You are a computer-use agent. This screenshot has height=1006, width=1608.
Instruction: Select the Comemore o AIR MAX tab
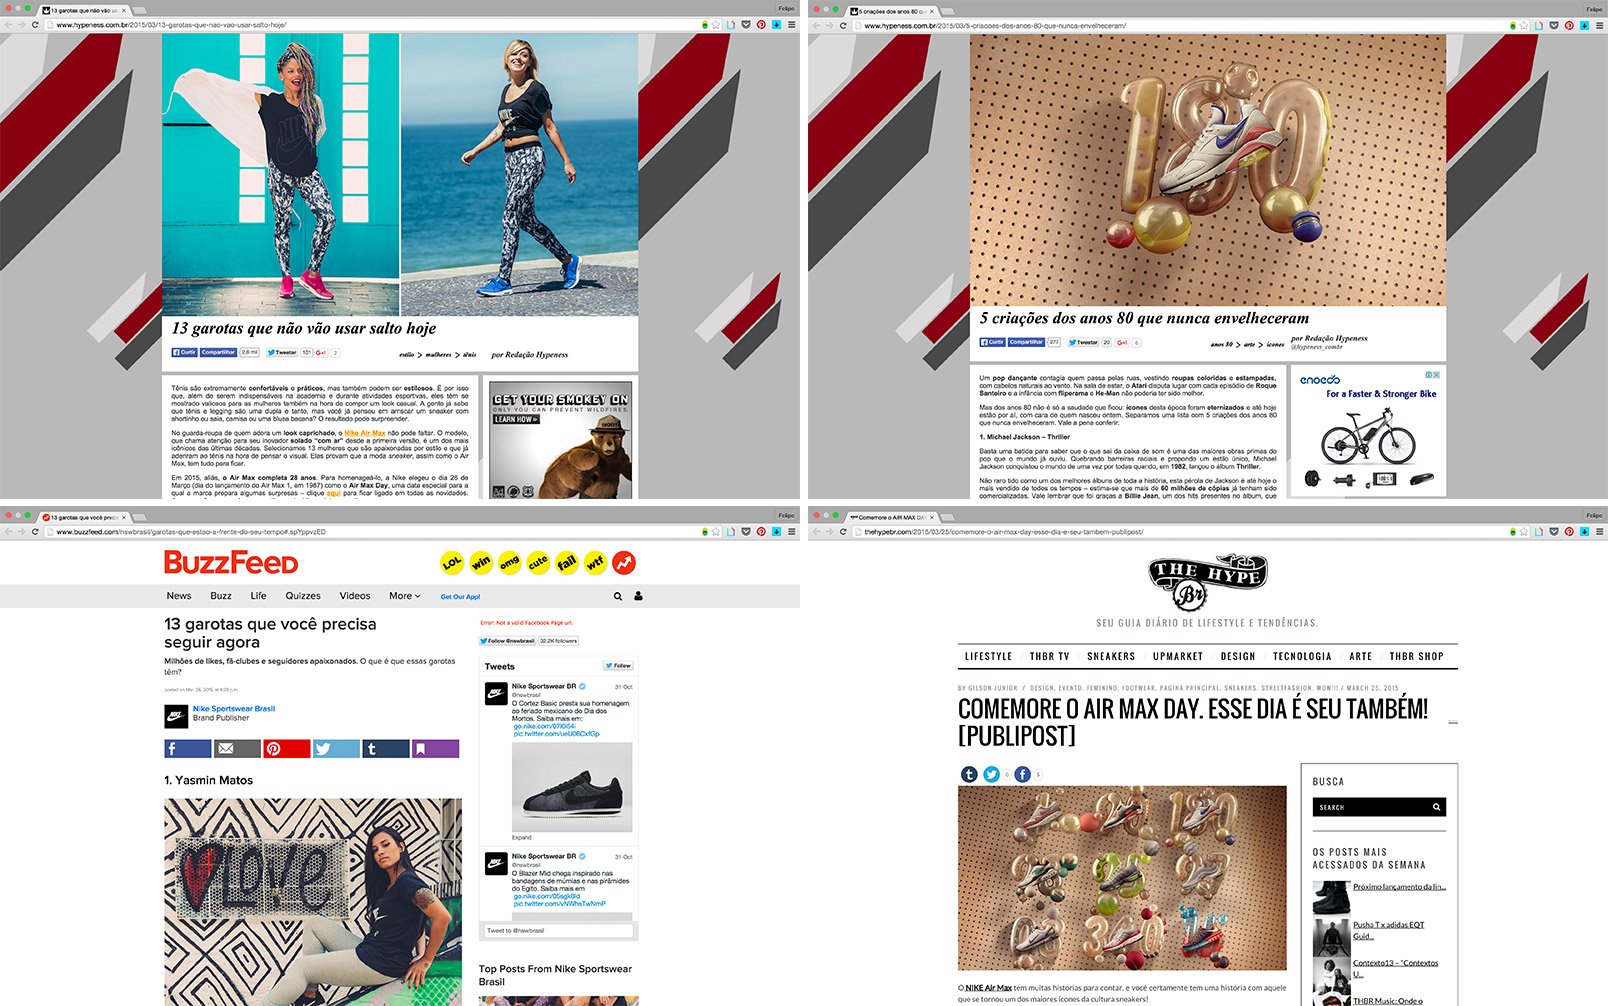pos(892,517)
